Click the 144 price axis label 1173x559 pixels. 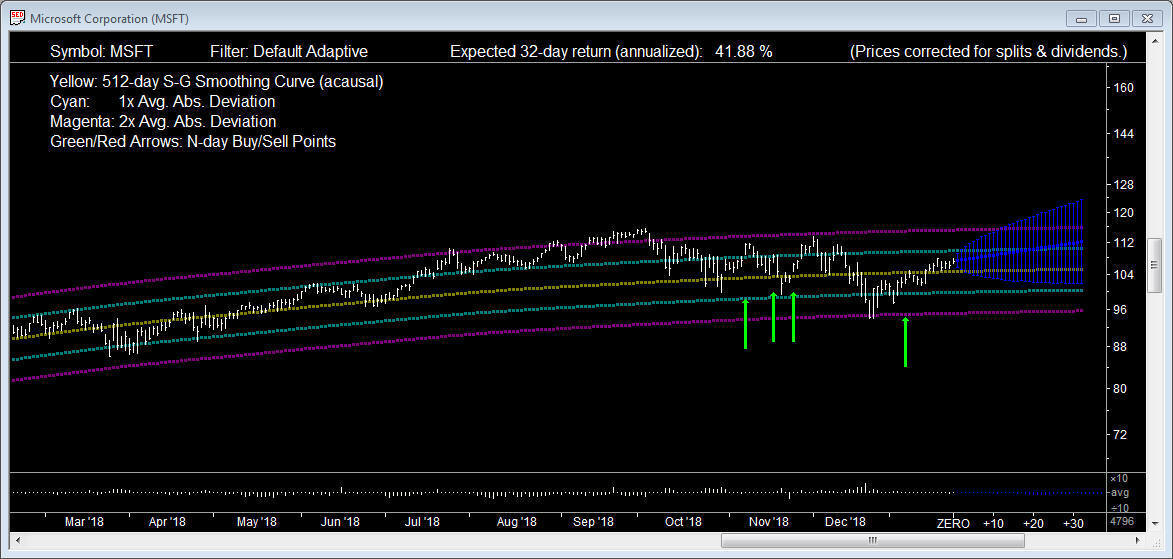click(x=1124, y=133)
